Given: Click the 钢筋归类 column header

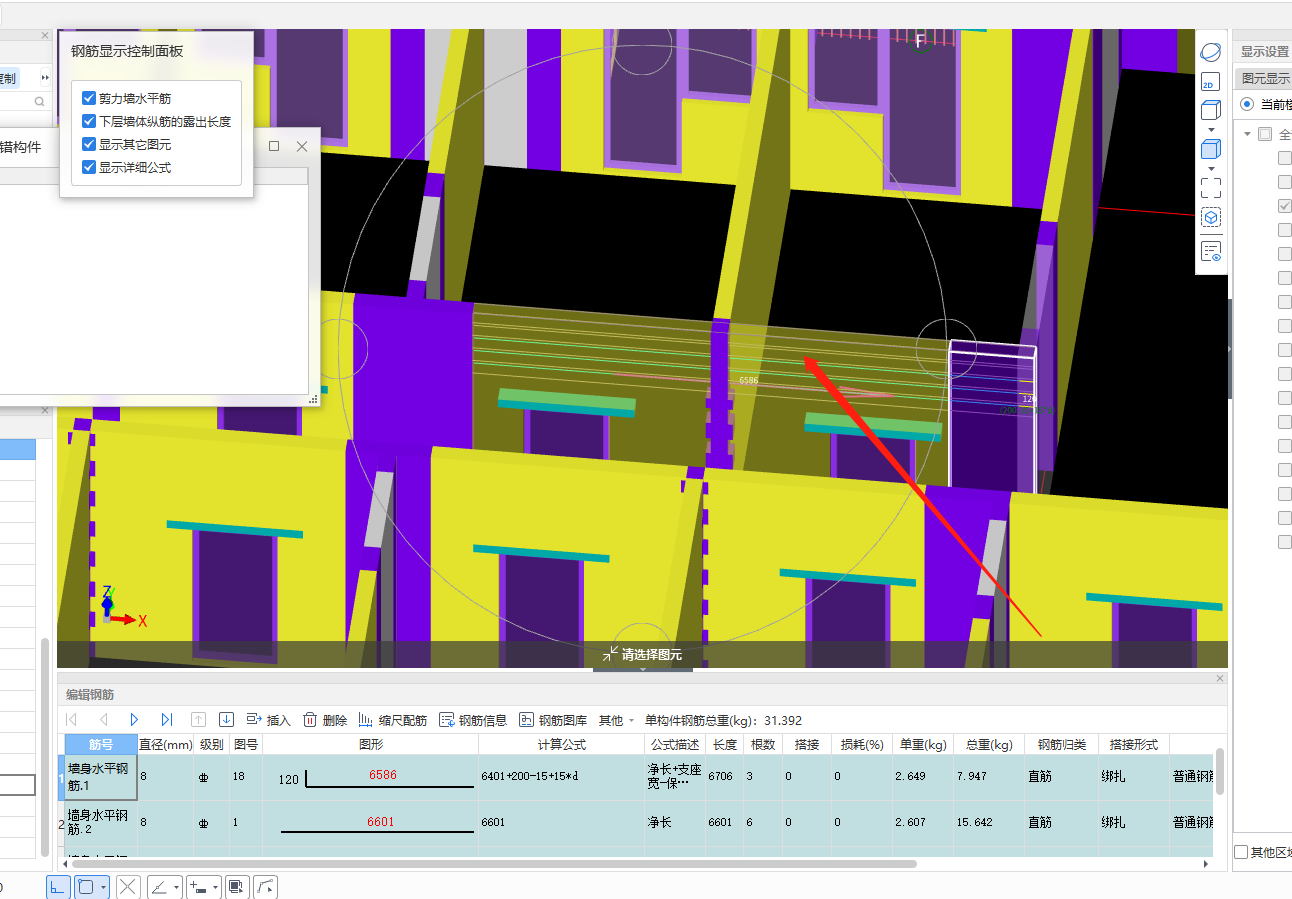Looking at the screenshot, I should coord(1061,744).
